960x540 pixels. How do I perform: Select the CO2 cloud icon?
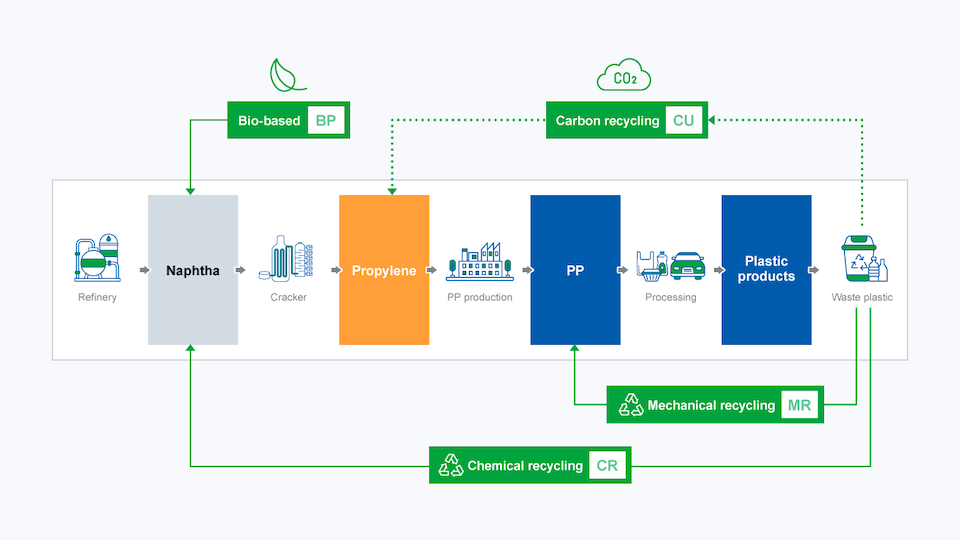tap(624, 76)
